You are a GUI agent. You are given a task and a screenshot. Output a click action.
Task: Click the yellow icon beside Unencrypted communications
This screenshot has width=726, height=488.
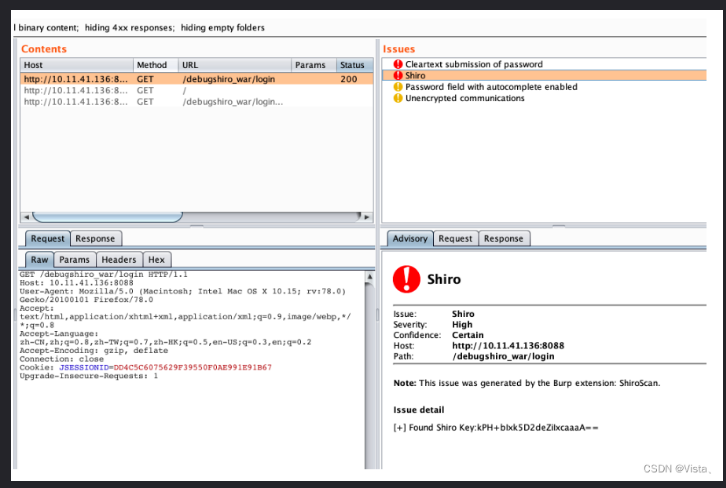pyautogui.click(x=398, y=98)
